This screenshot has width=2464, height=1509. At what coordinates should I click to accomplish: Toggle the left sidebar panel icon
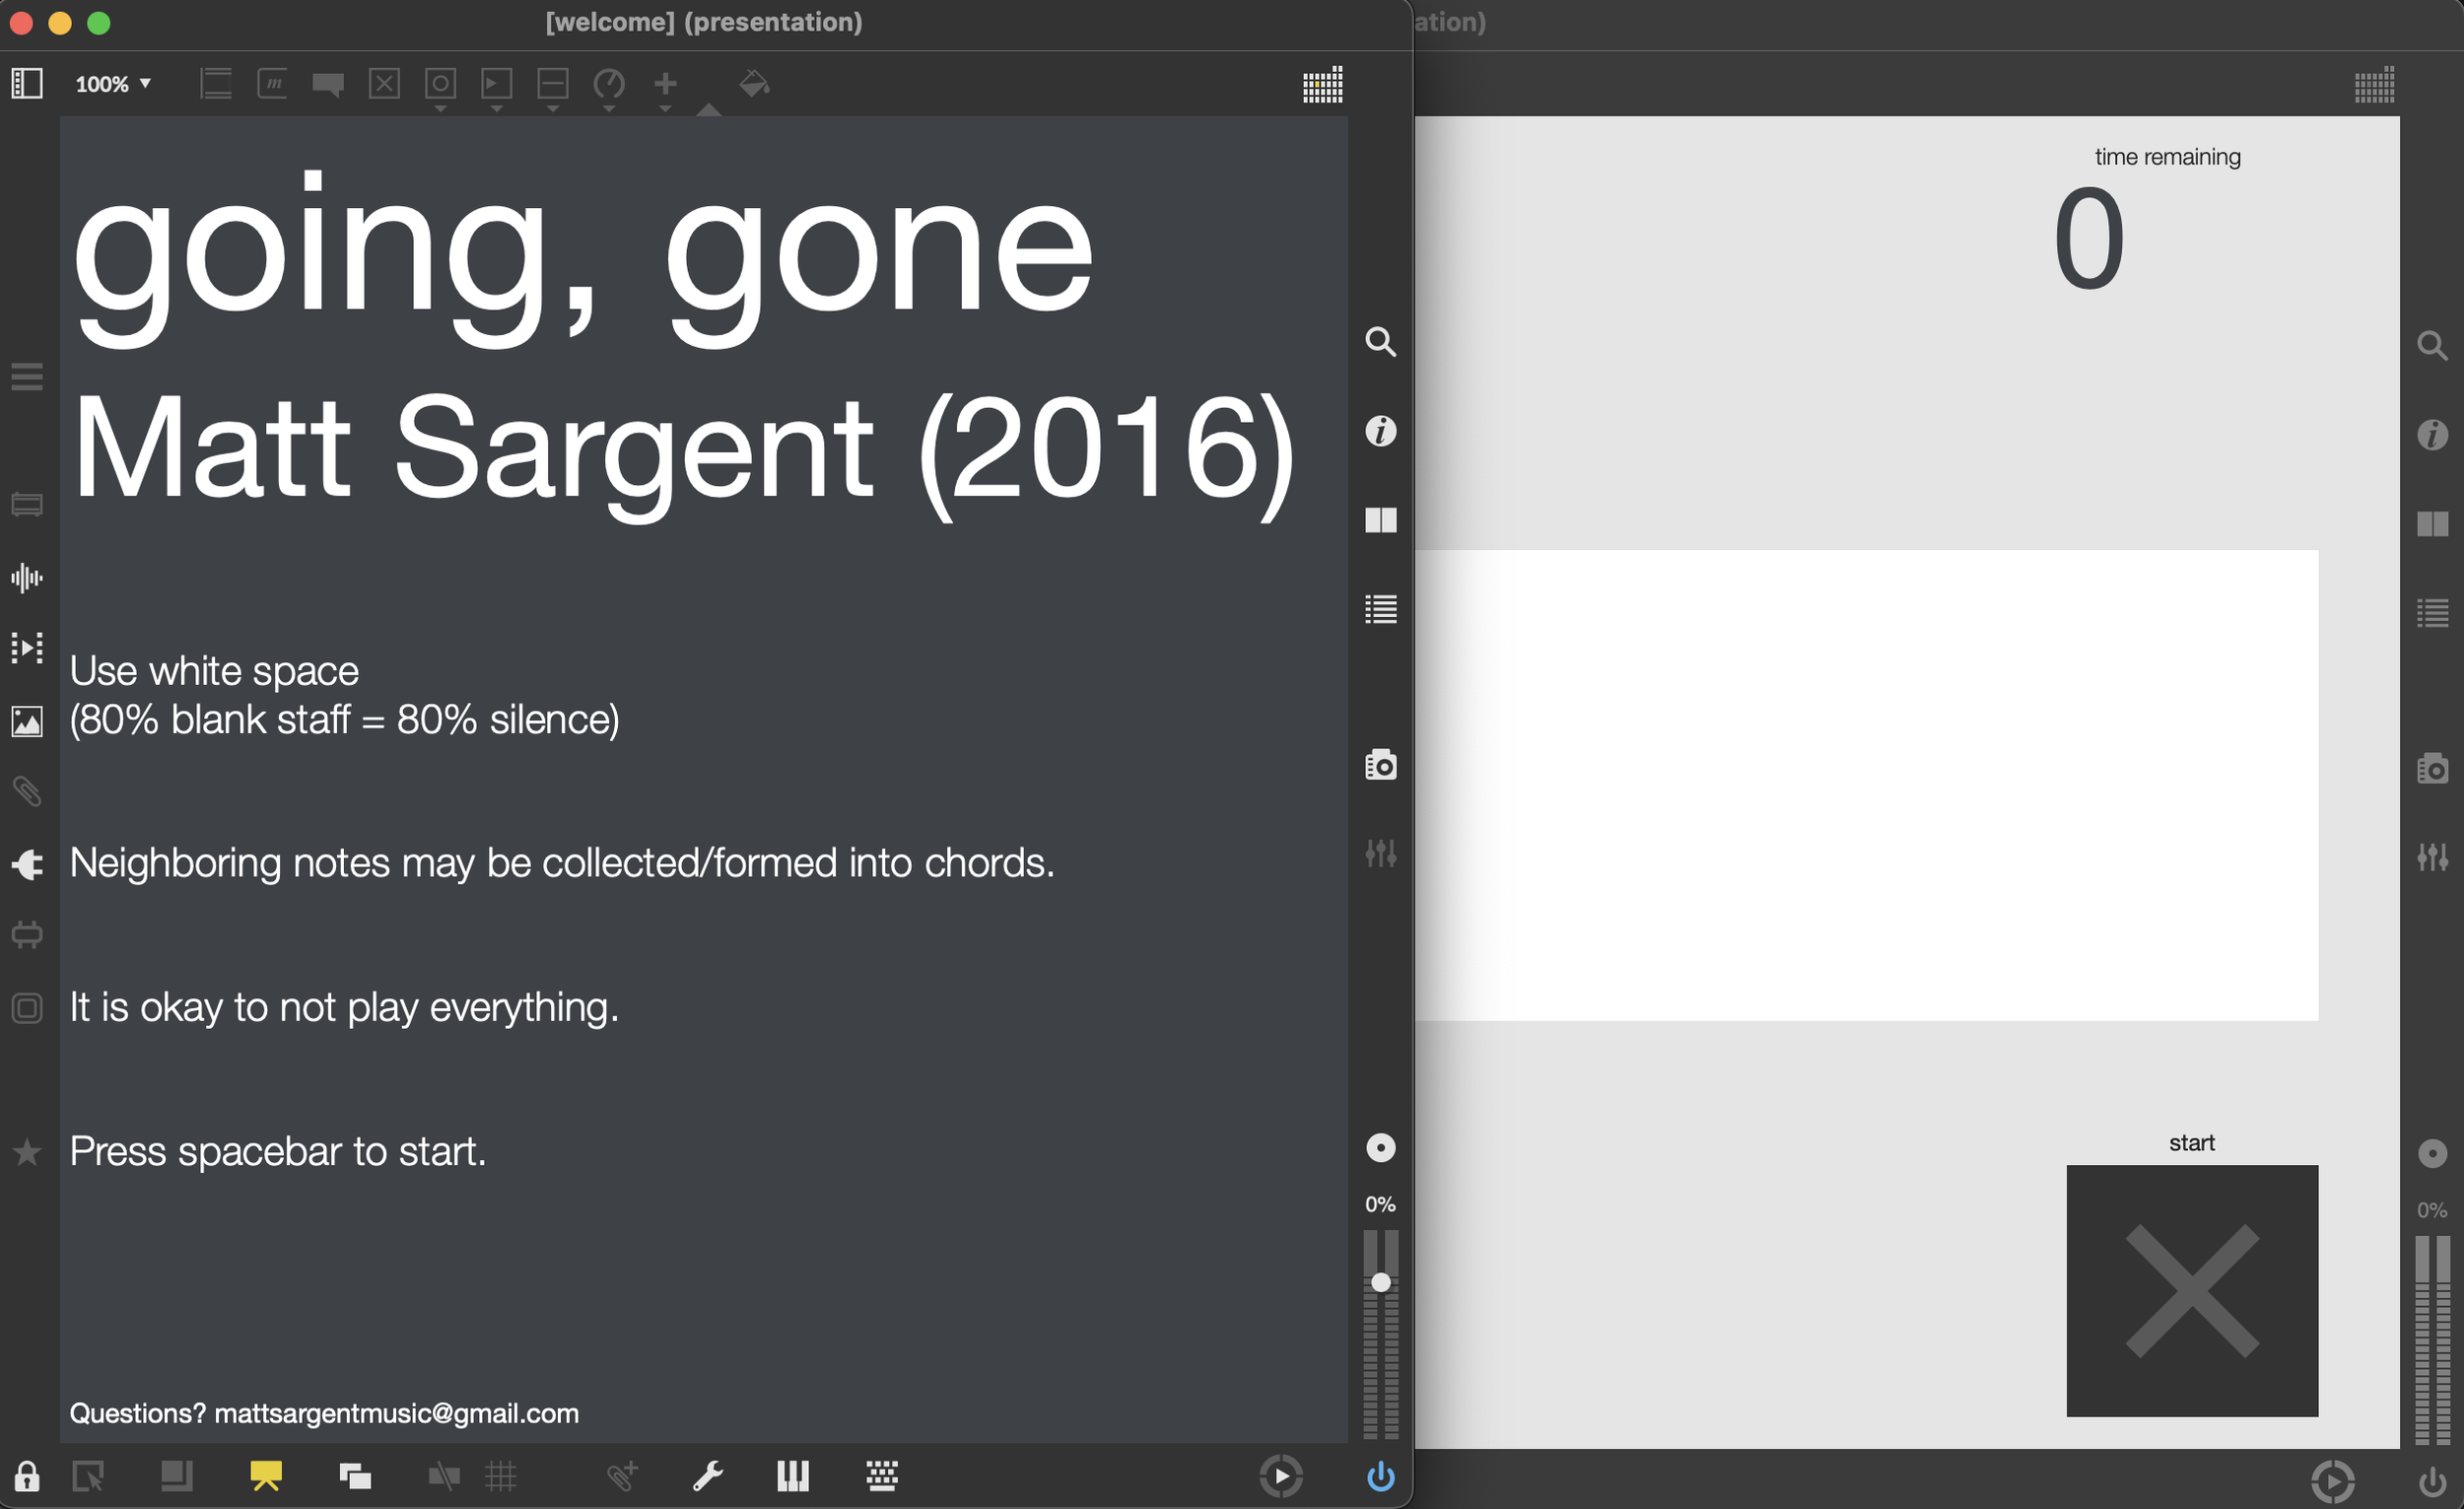click(x=27, y=83)
